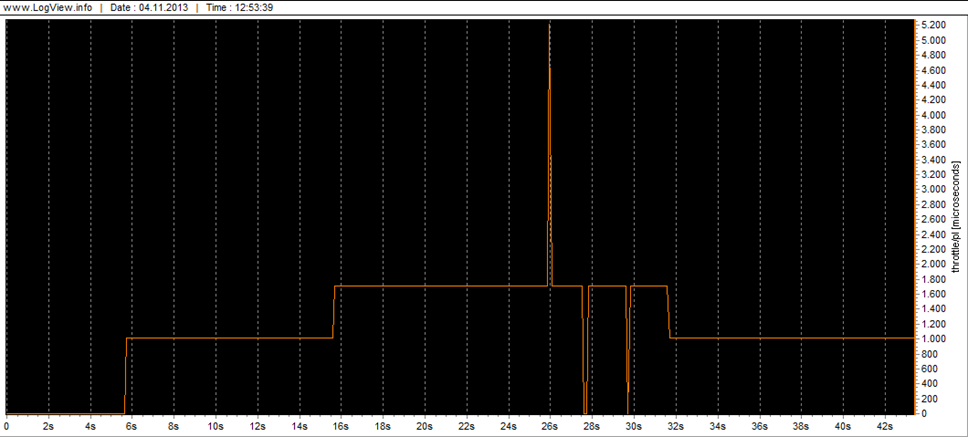
Task: Click the 28s time axis label
Action: (592, 426)
